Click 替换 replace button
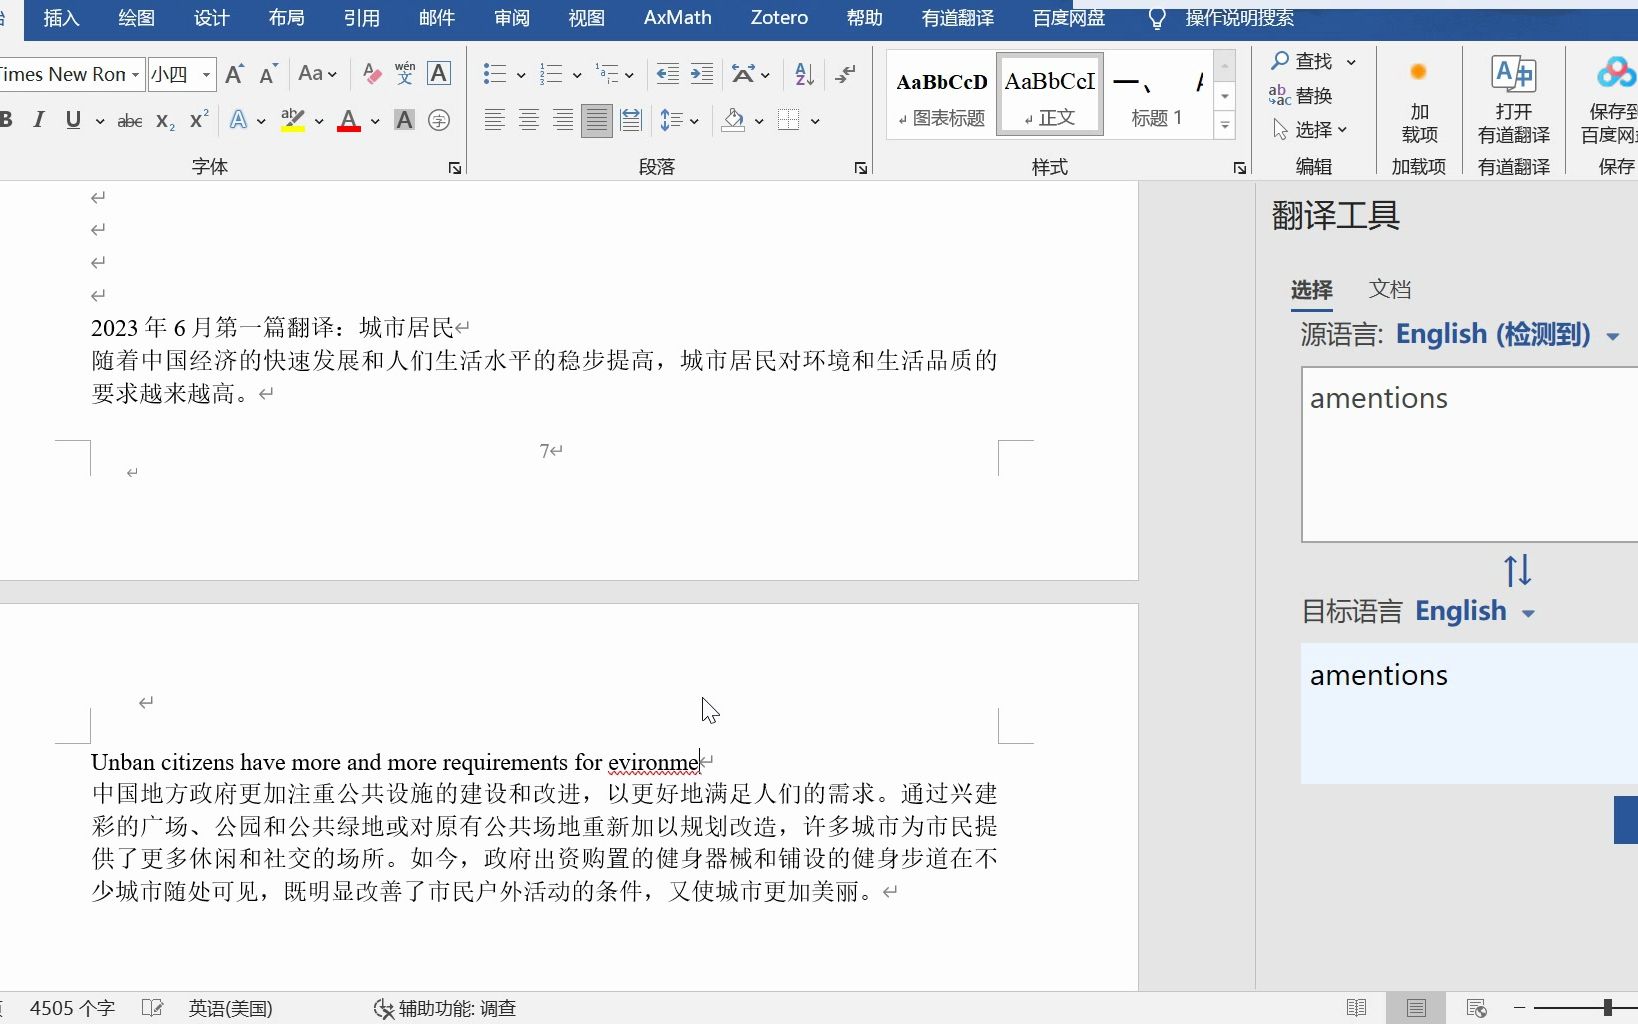The height and width of the screenshot is (1024, 1638). [x=1301, y=96]
